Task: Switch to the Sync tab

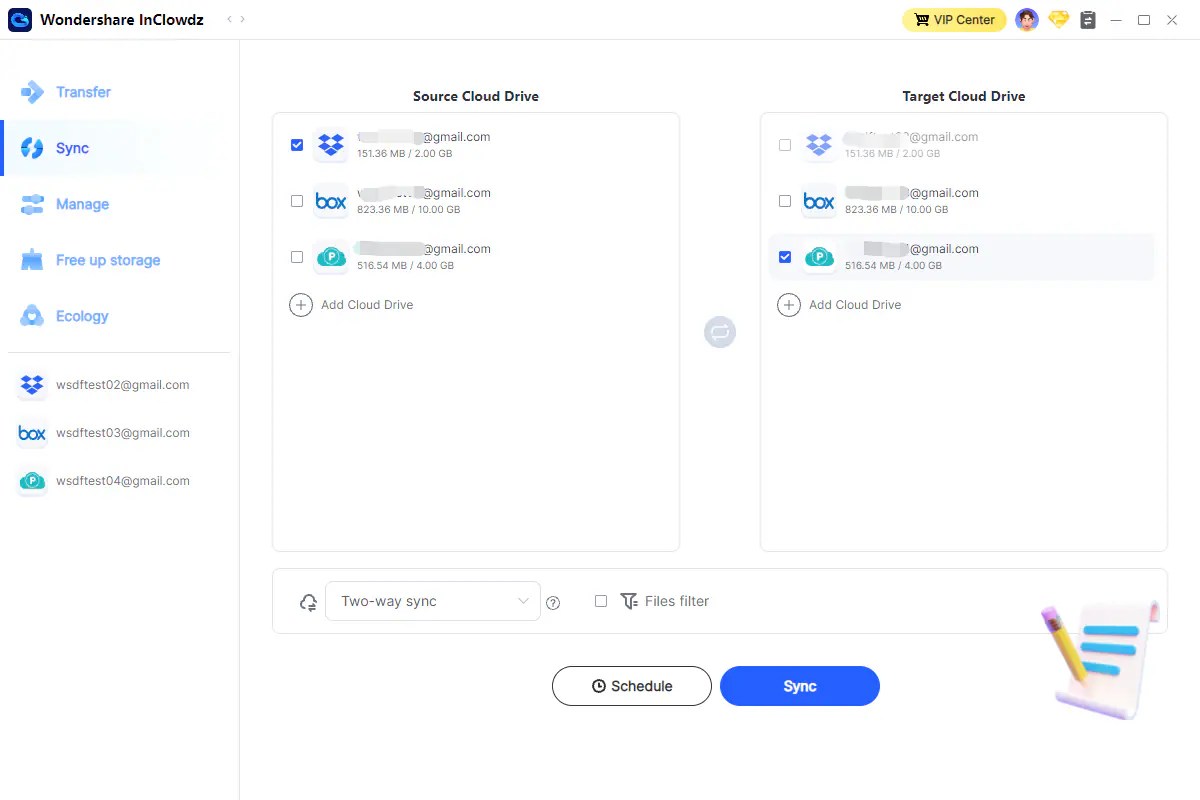Action: [72, 148]
